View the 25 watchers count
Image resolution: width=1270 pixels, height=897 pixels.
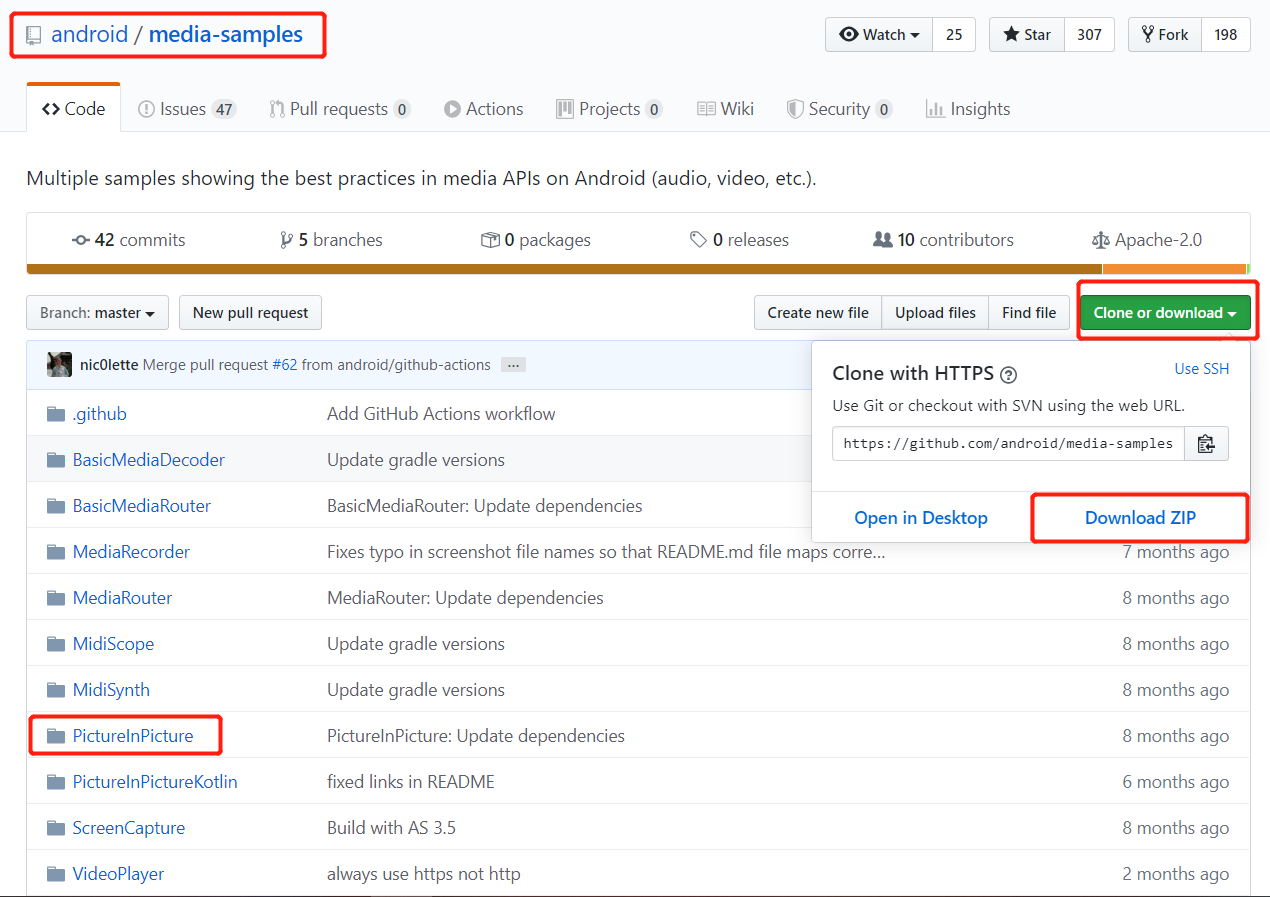(x=954, y=34)
